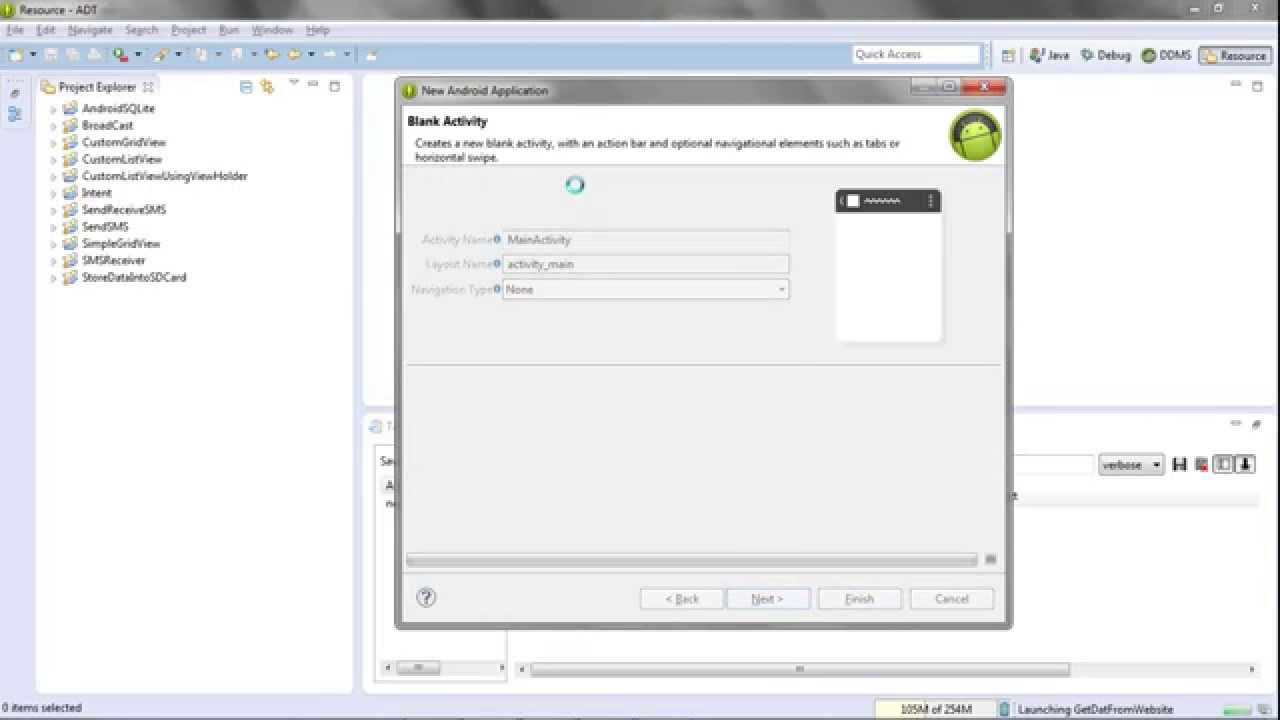This screenshot has width=1280, height=720.
Task: Click the Cancel button in the dialog
Action: (951, 599)
